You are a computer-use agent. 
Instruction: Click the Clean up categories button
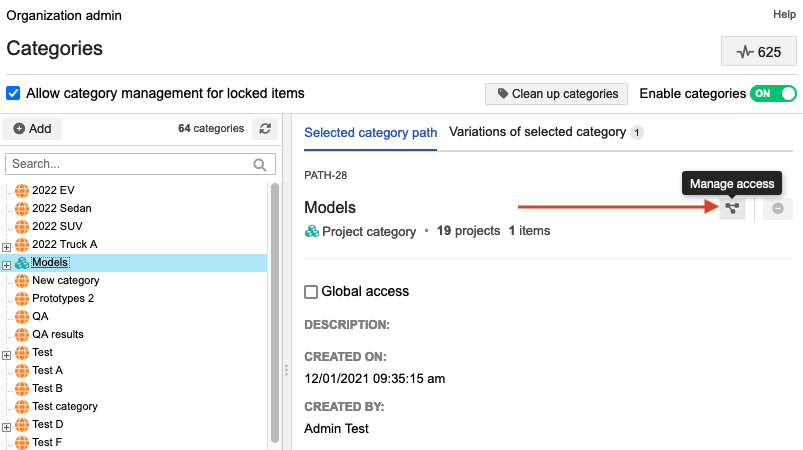coord(556,94)
